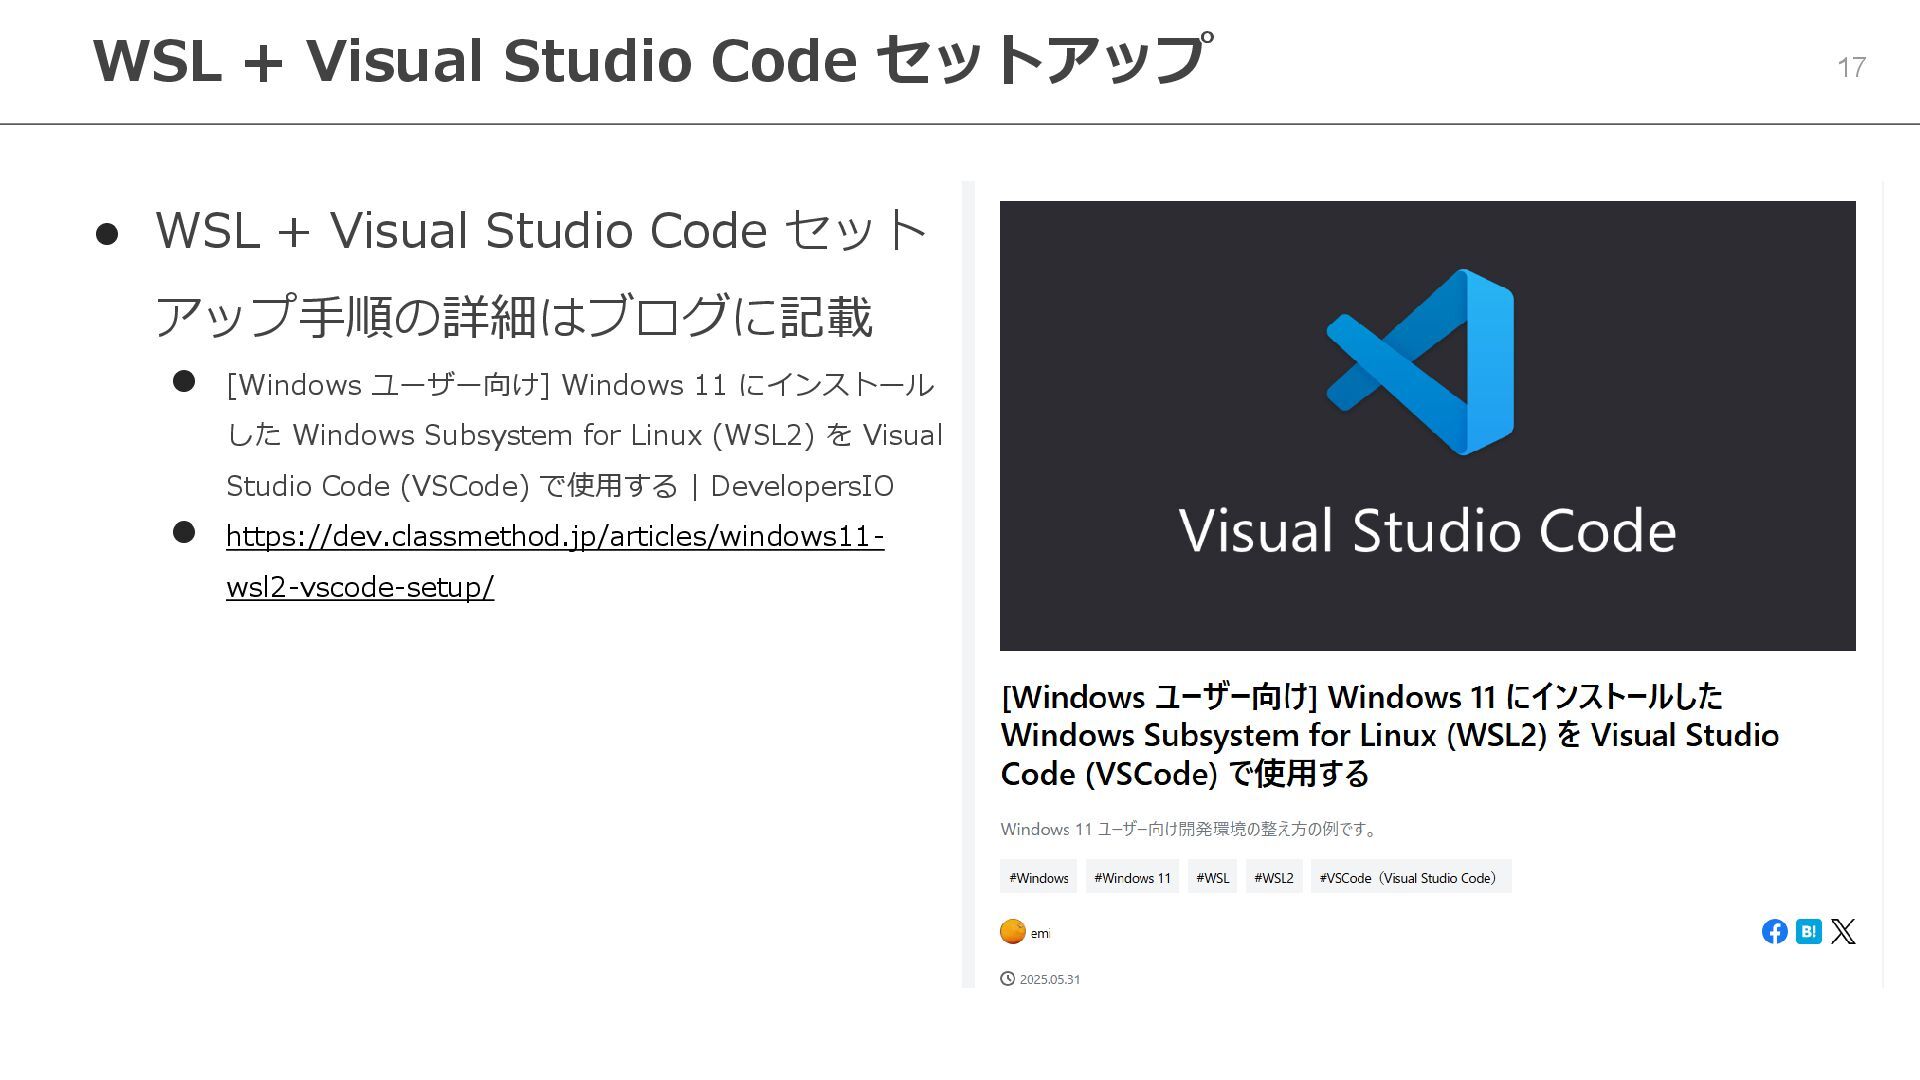Select the #Windows 11 tag
The width and height of the screenshot is (1920, 1080).
pos(1132,877)
